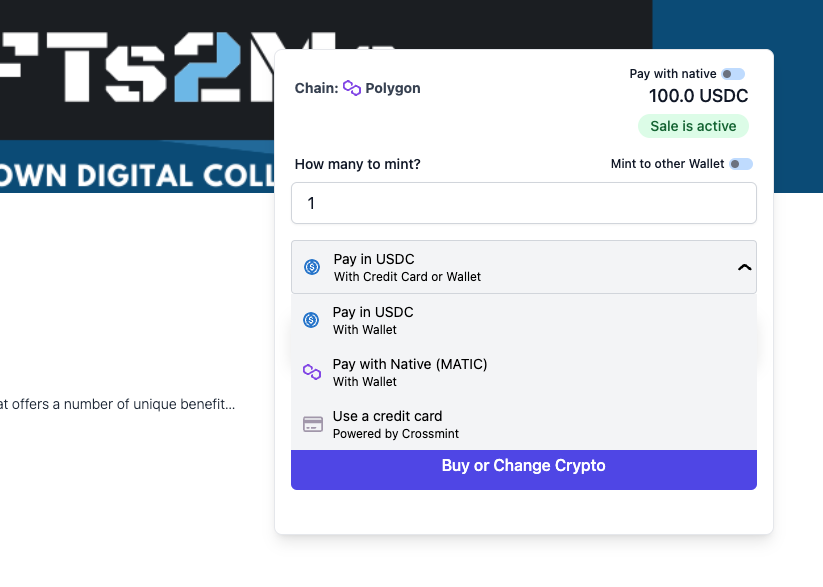Click the 100.0 USDC price text

(x=698, y=96)
